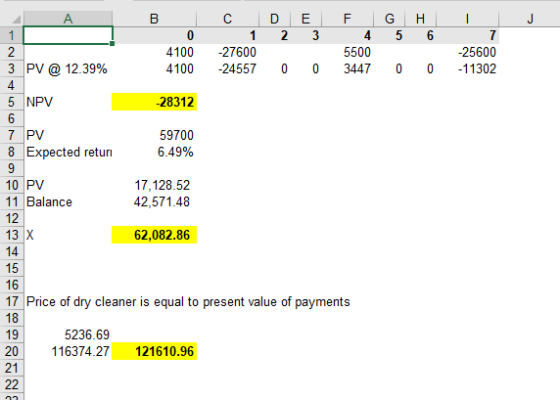This screenshot has width=560, height=400.
Task: Select column A header
Action: click(68, 19)
